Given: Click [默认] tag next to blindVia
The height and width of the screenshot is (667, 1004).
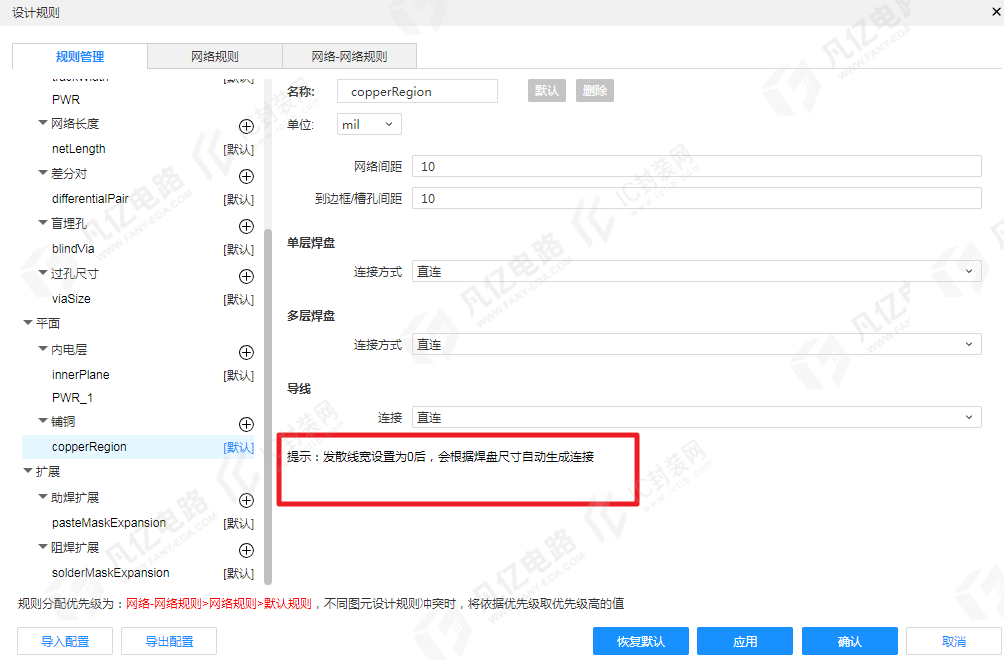Looking at the screenshot, I should click(x=239, y=249).
